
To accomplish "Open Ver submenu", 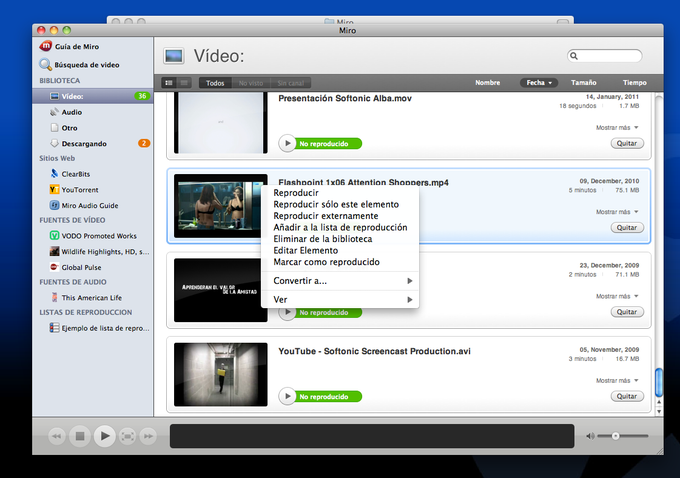I will 340,299.
